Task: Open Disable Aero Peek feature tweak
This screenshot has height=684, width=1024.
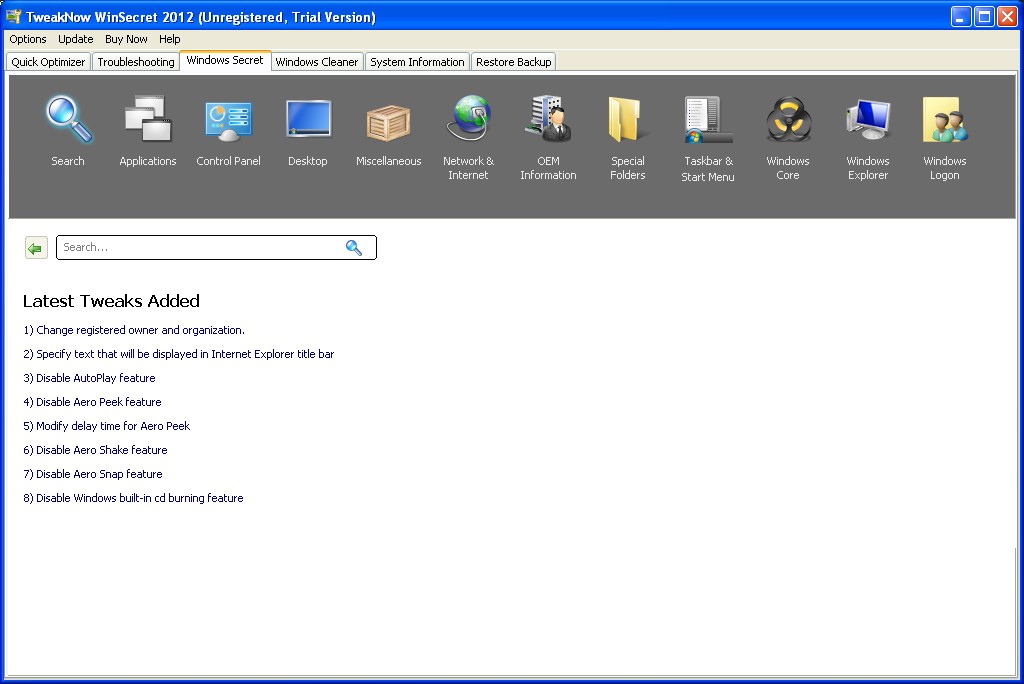Action: [92, 402]
